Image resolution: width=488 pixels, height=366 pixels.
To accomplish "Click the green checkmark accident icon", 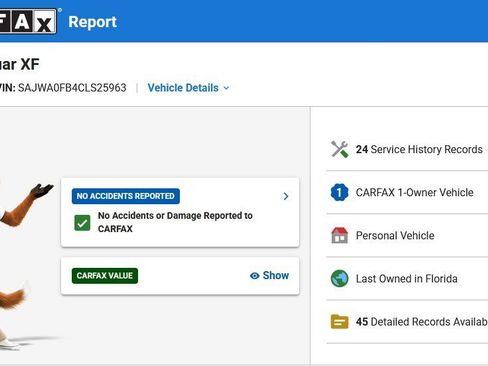I will pyautogui.click(x=82, y=223).
